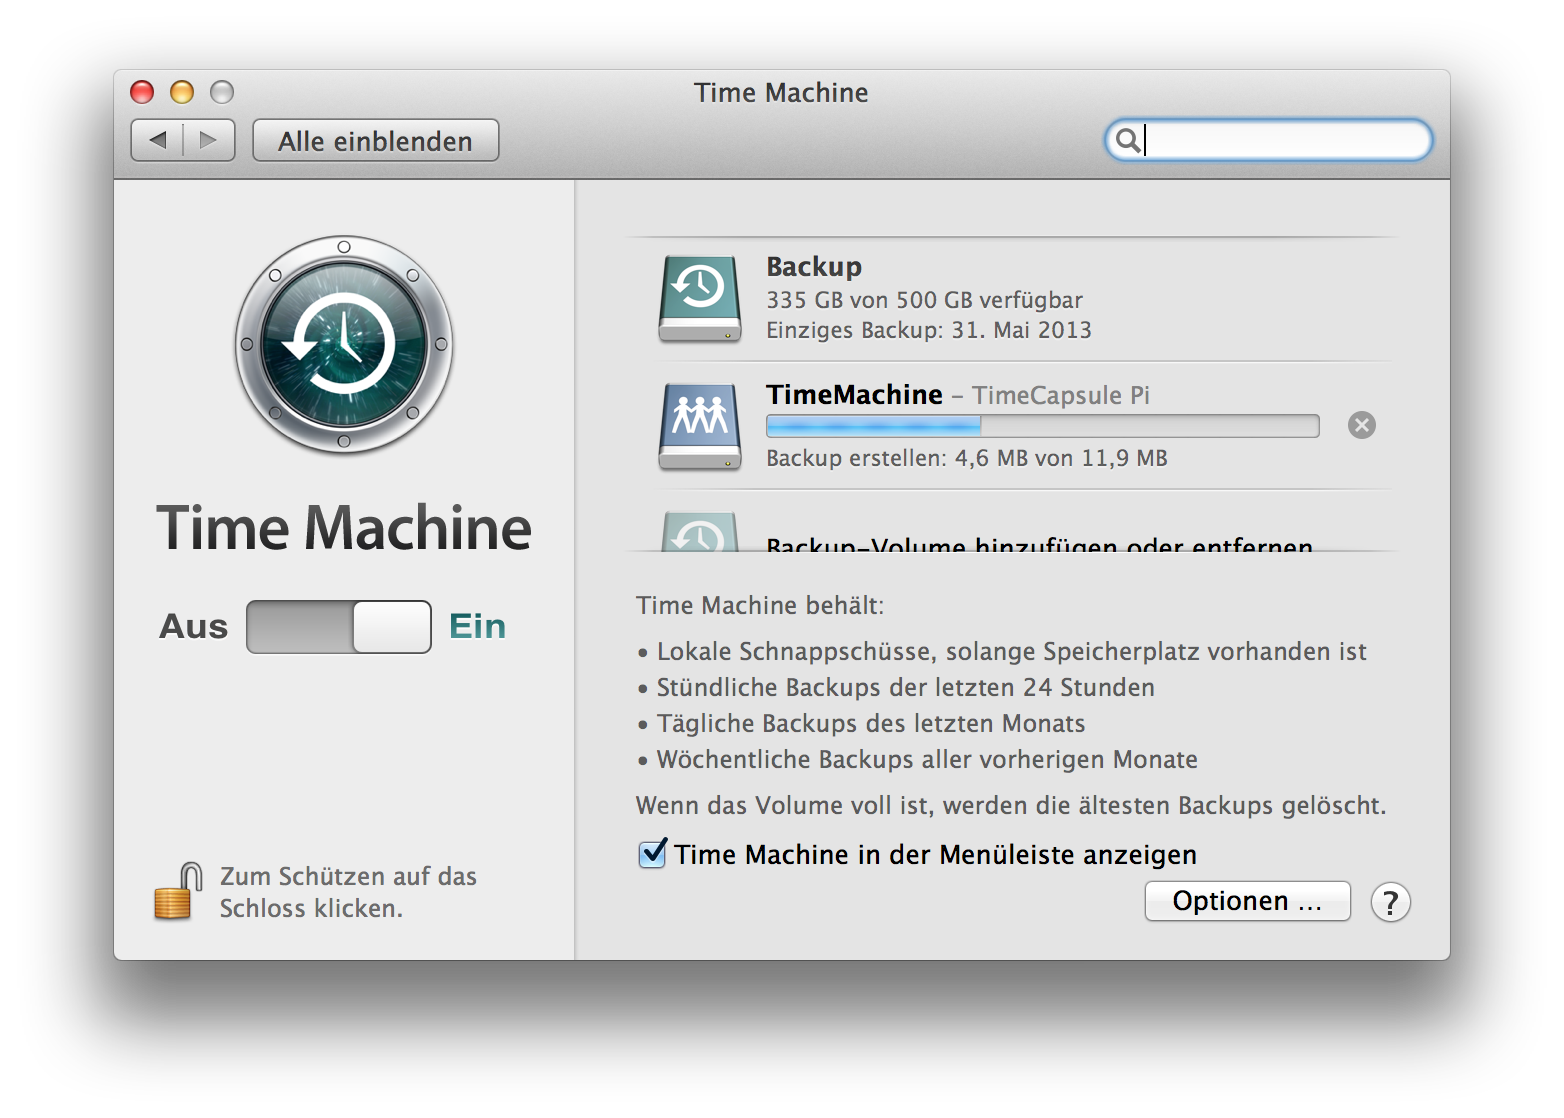Click the add or remove backup volume icon
This screenshot has width=1564, height=1118.
pos(700,531)
